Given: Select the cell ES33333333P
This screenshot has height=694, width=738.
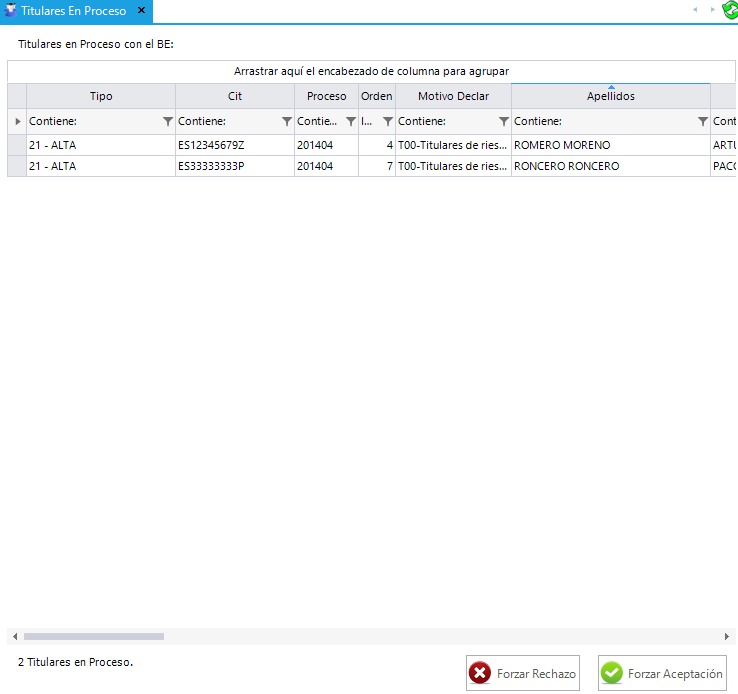Looking at the screenshot, I should point(235,166).
